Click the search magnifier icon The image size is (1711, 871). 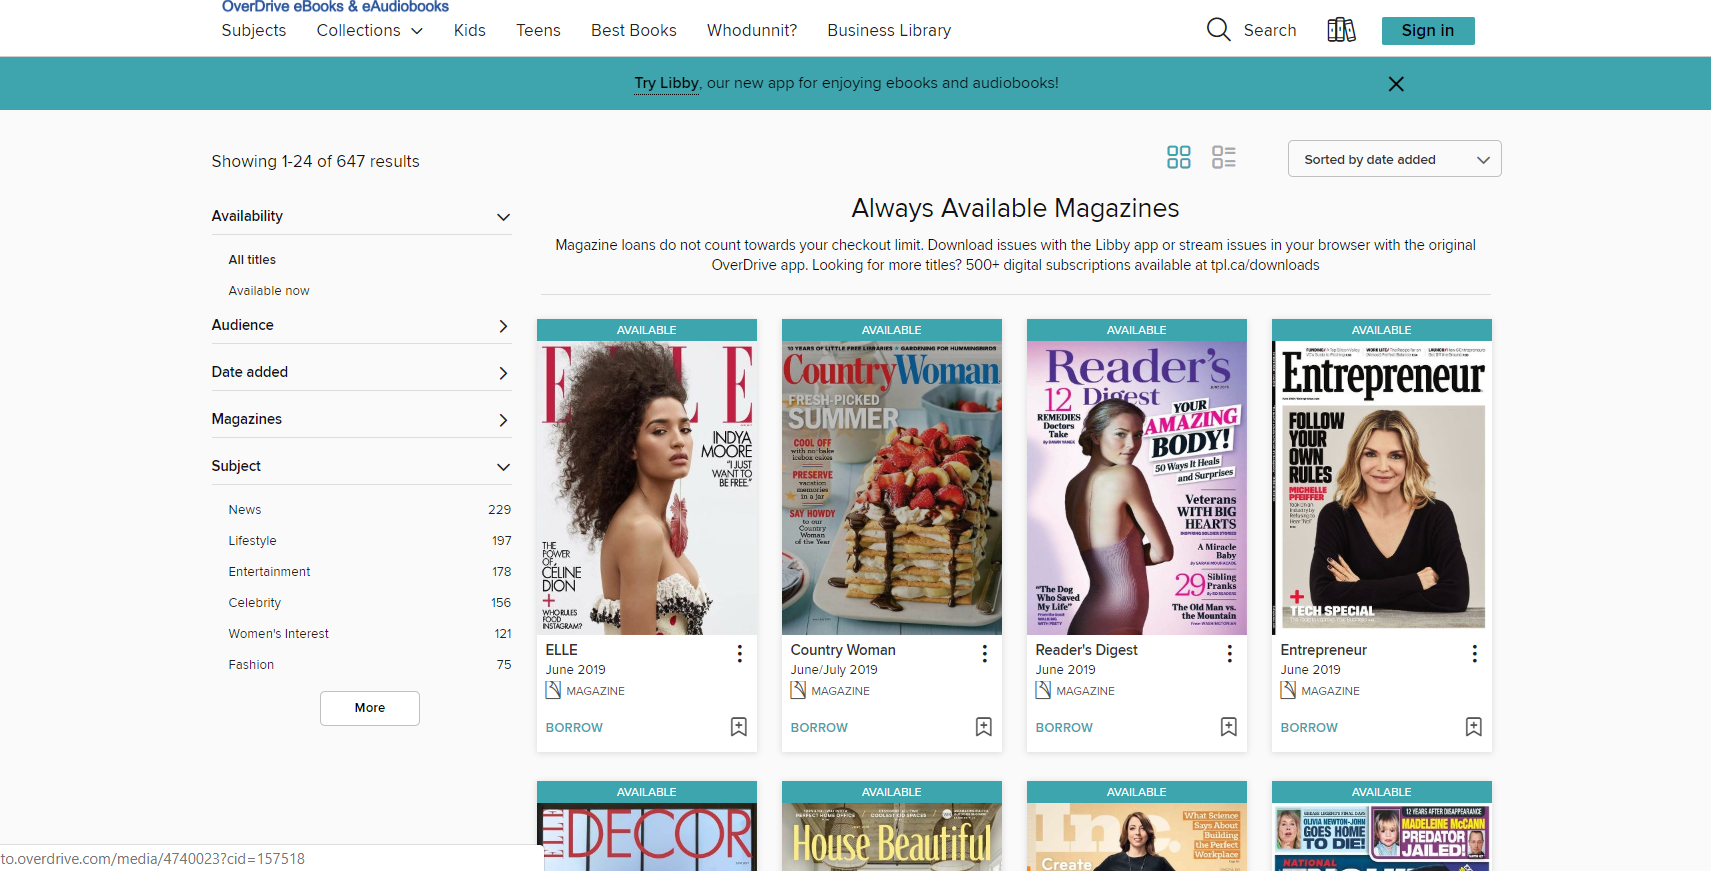pos(1218,30)
